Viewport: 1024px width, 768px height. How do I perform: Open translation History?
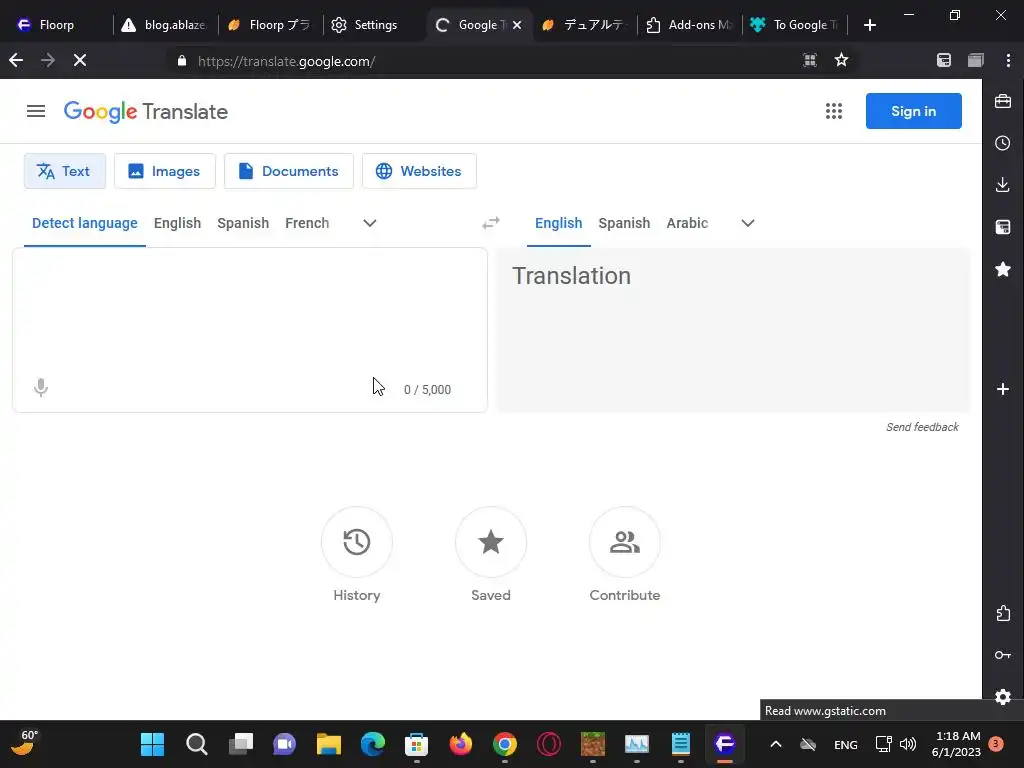coord(357,542)
